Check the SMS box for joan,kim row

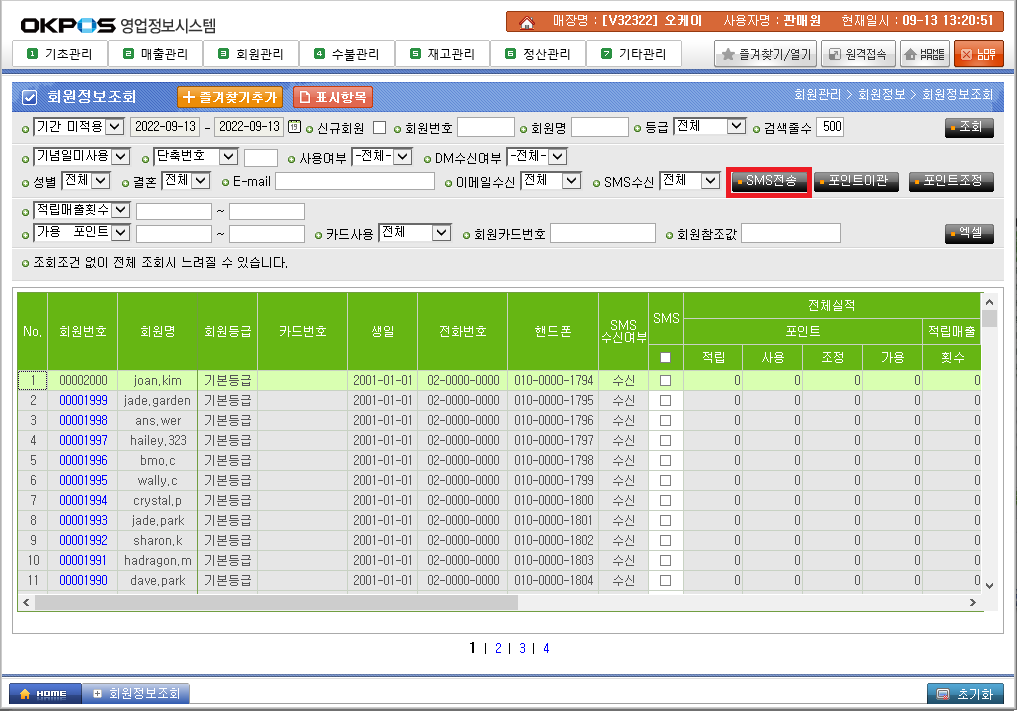click(665, 381)
